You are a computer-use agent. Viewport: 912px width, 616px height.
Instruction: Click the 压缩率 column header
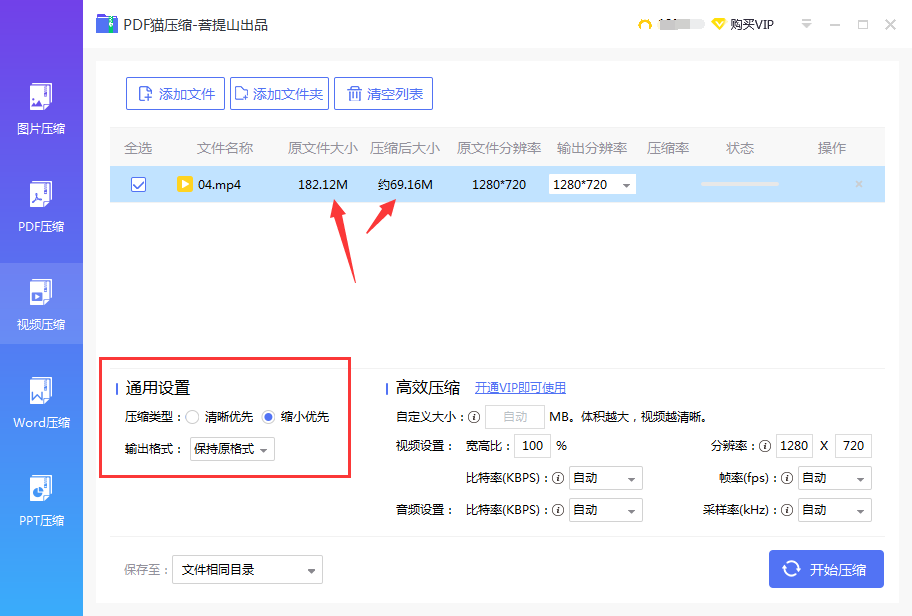pos(668,148)
